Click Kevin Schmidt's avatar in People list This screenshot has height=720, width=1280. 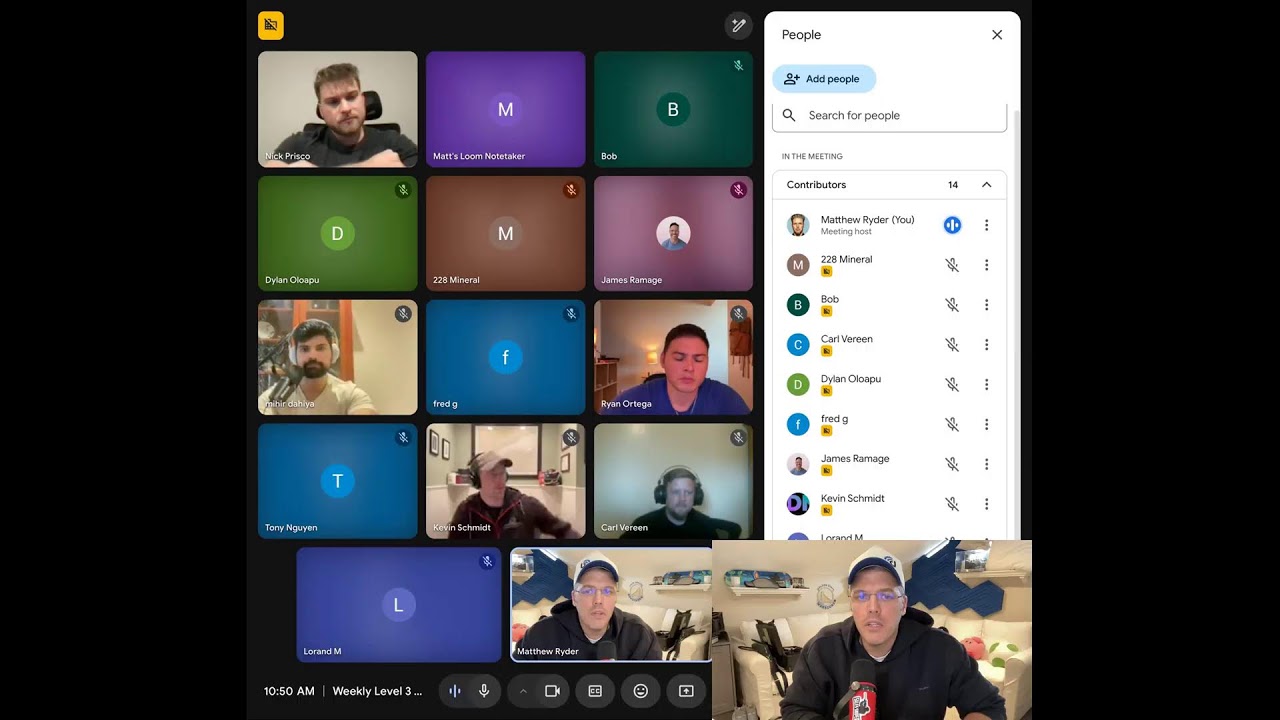click(x=798, y=504)
